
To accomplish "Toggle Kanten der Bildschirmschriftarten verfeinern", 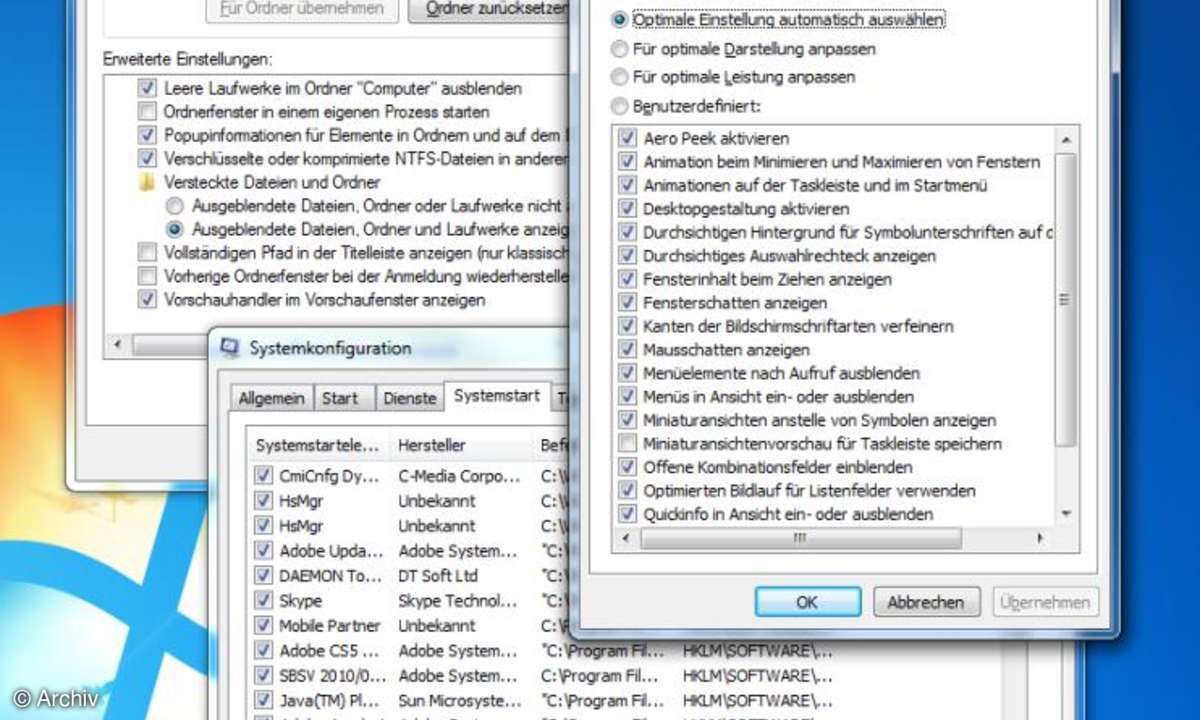I will [627, 326].
